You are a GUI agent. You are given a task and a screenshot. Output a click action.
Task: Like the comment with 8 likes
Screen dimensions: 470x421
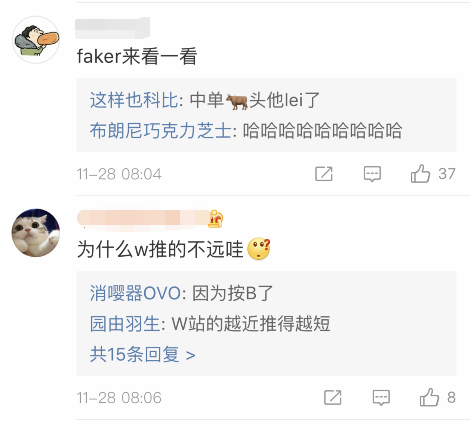[x=429, y=397]
